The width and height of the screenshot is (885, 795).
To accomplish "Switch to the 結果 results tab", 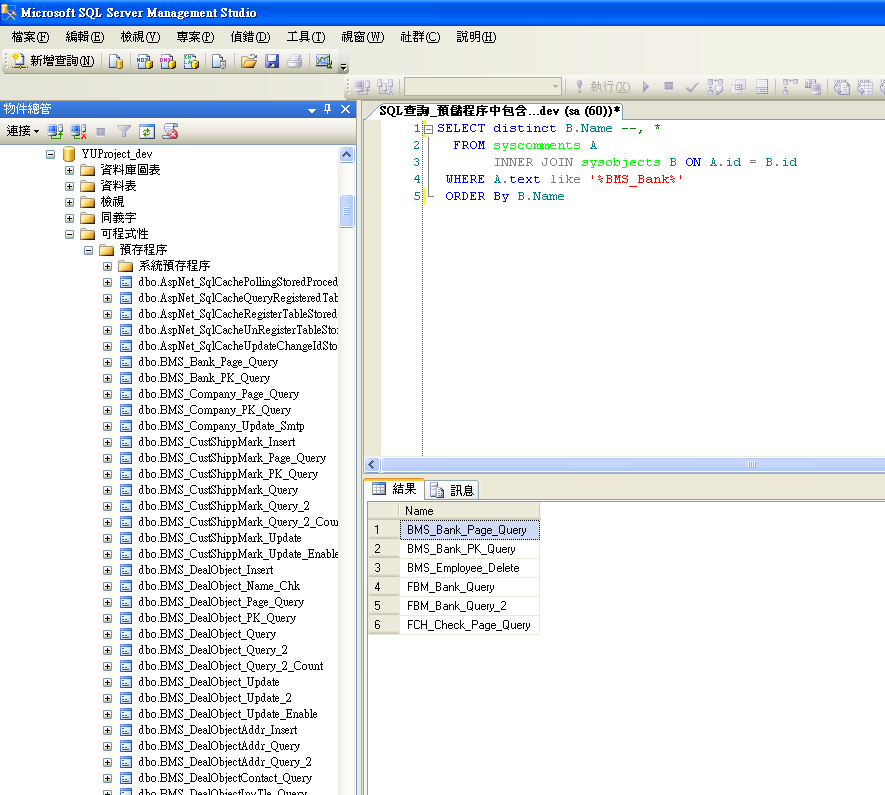I will click(x=395, y=489).
